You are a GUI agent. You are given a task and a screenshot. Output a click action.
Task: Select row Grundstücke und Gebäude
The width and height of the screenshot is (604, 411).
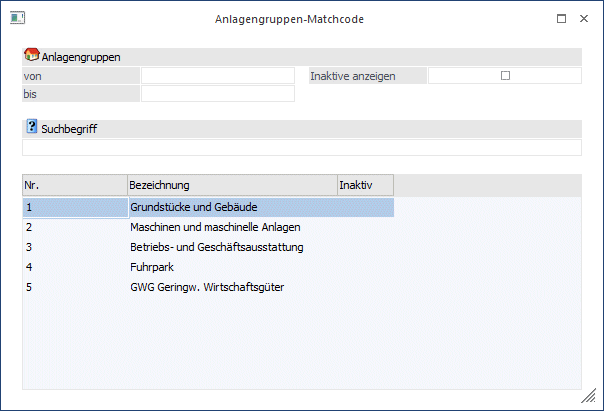coord(195,207)
